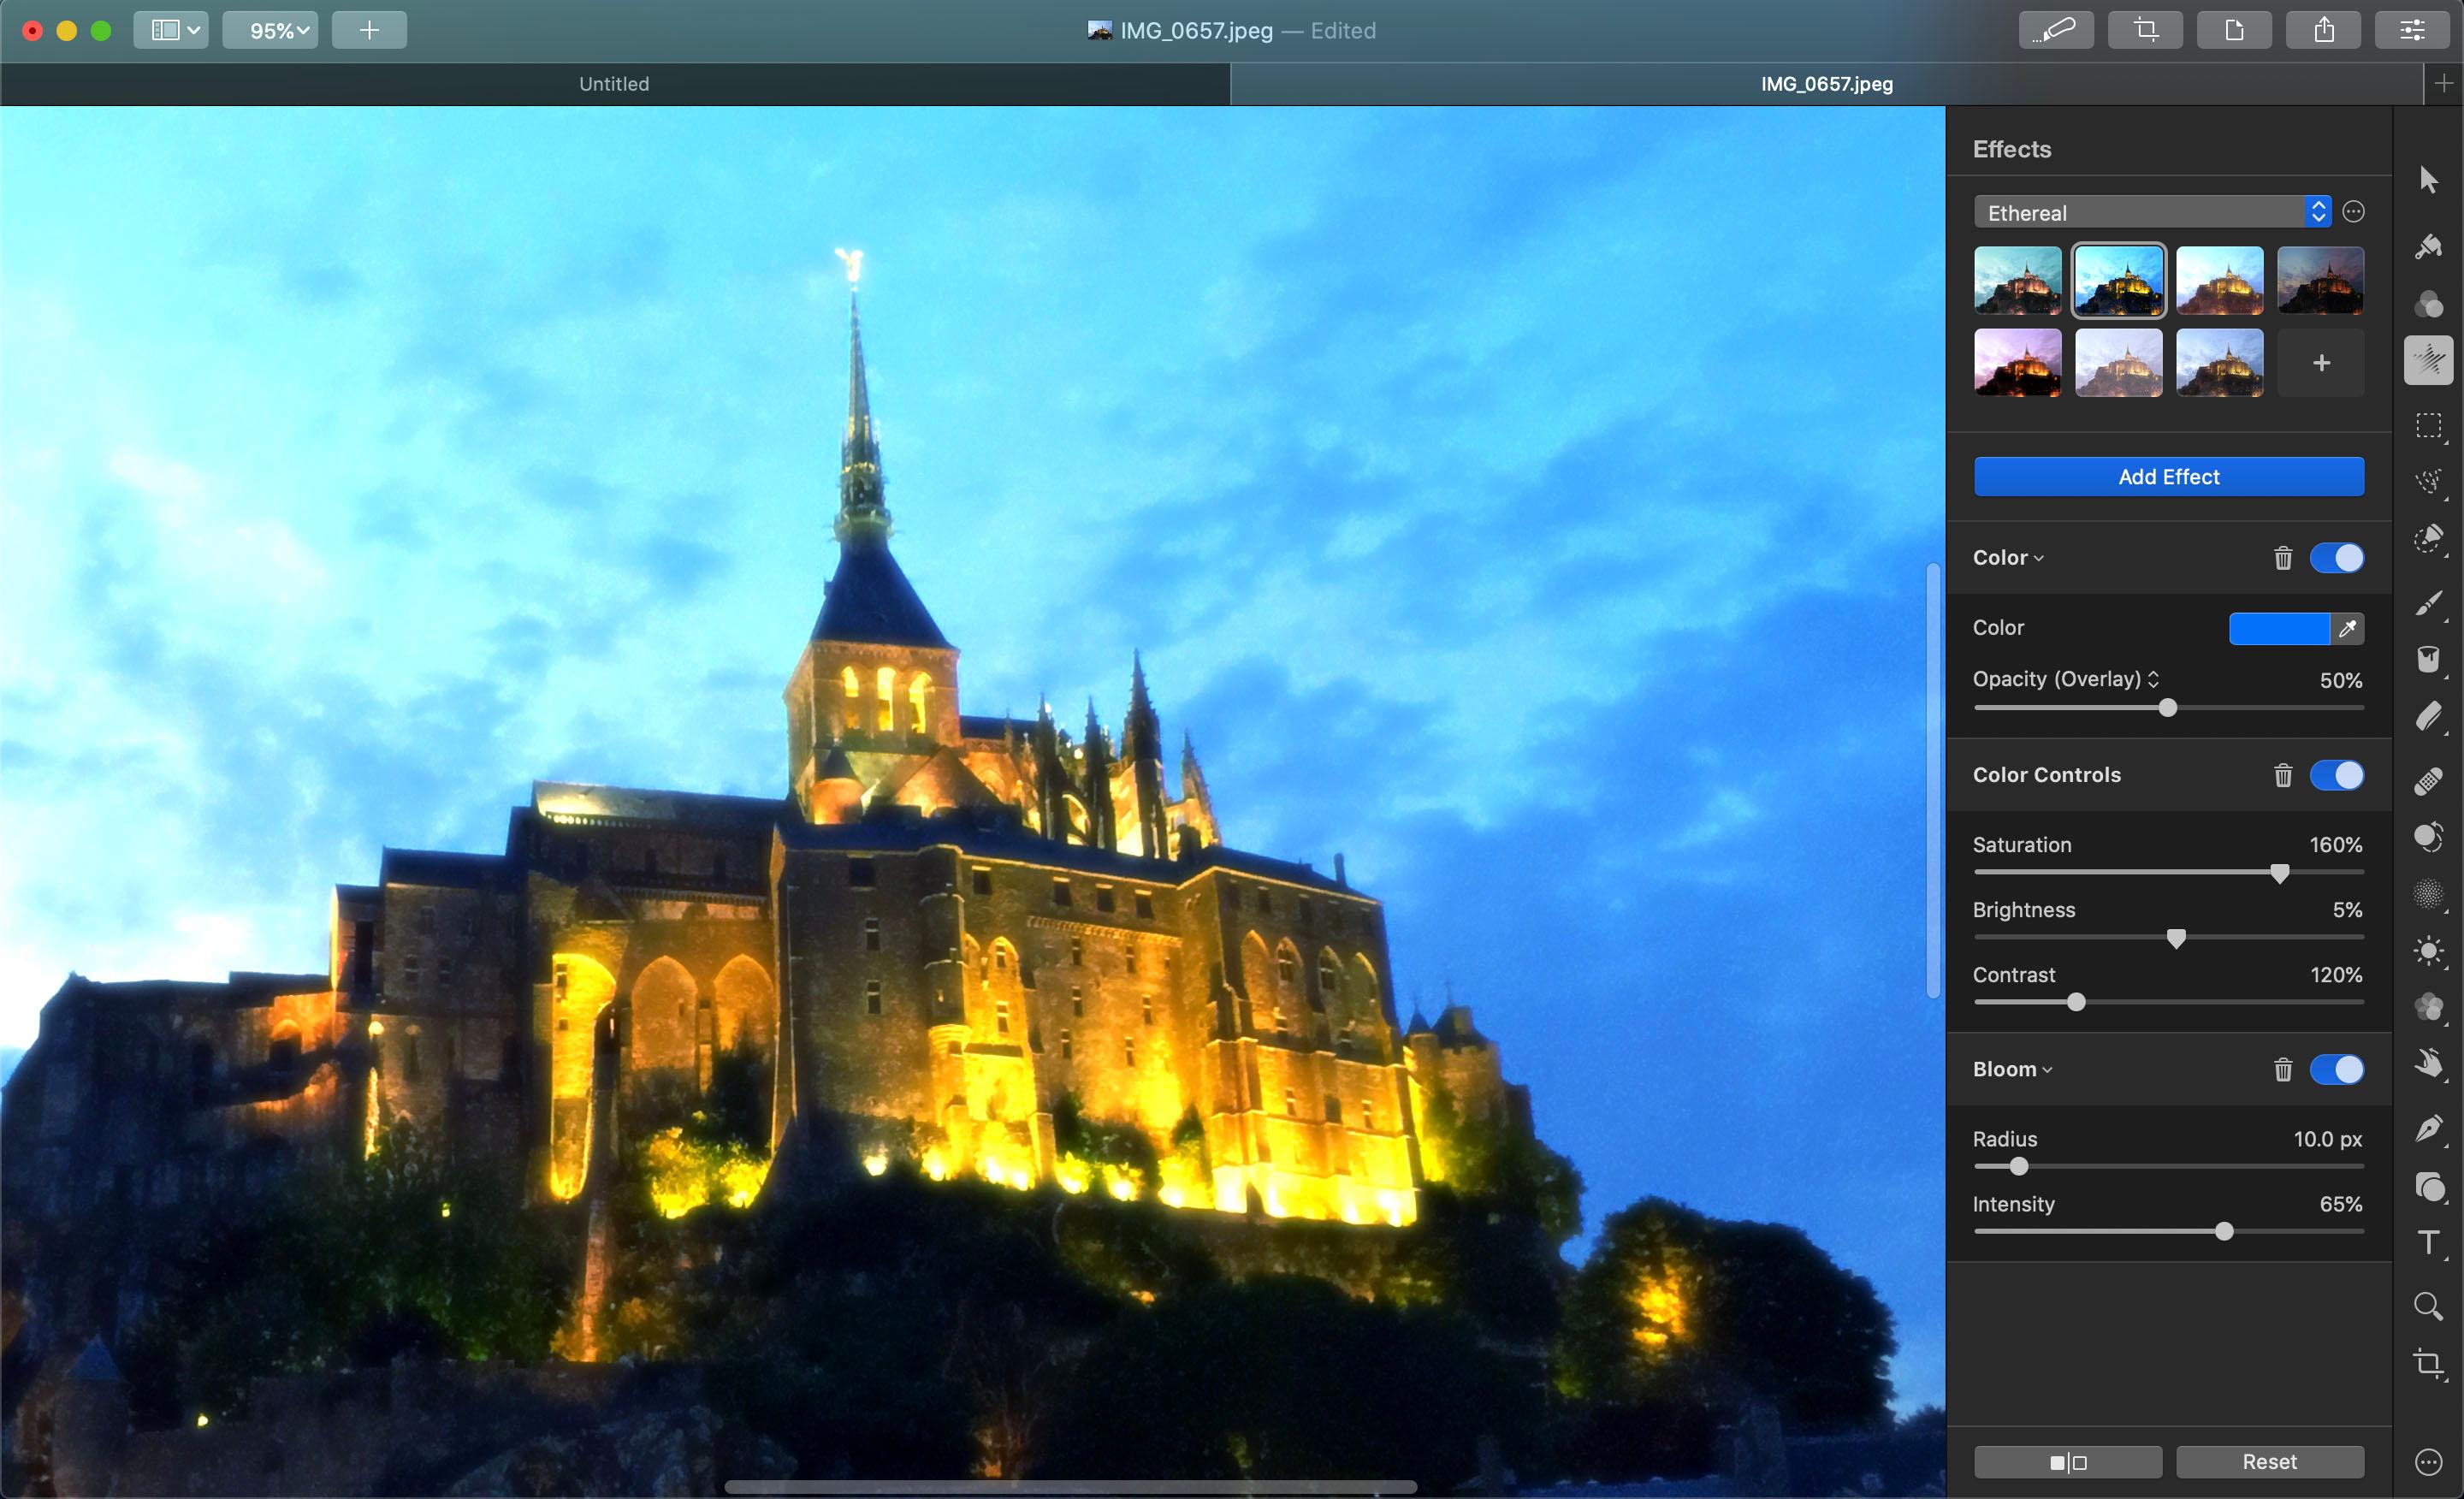This screenshot has height=1499, width=2464.
Task: Open the Ethereal preset collection dropdown
Action: tap(2153, 212)
